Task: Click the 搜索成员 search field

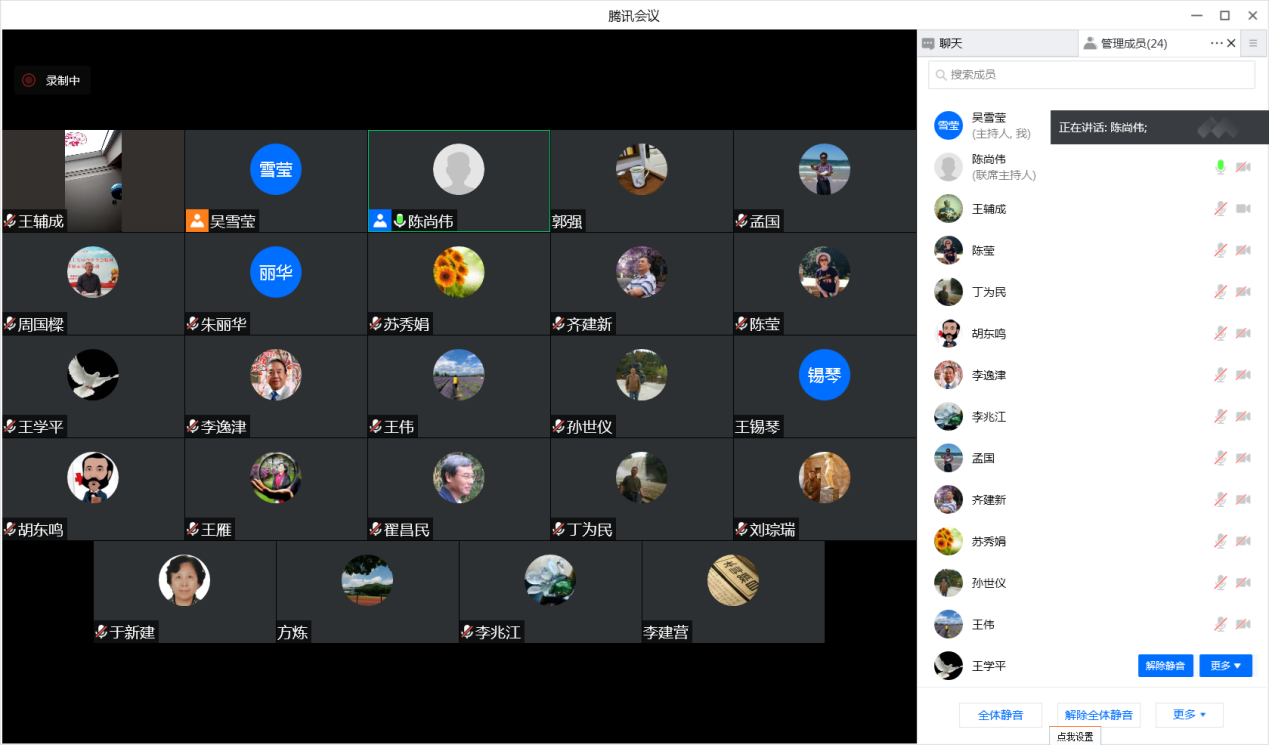Action: pos(1091,74)
